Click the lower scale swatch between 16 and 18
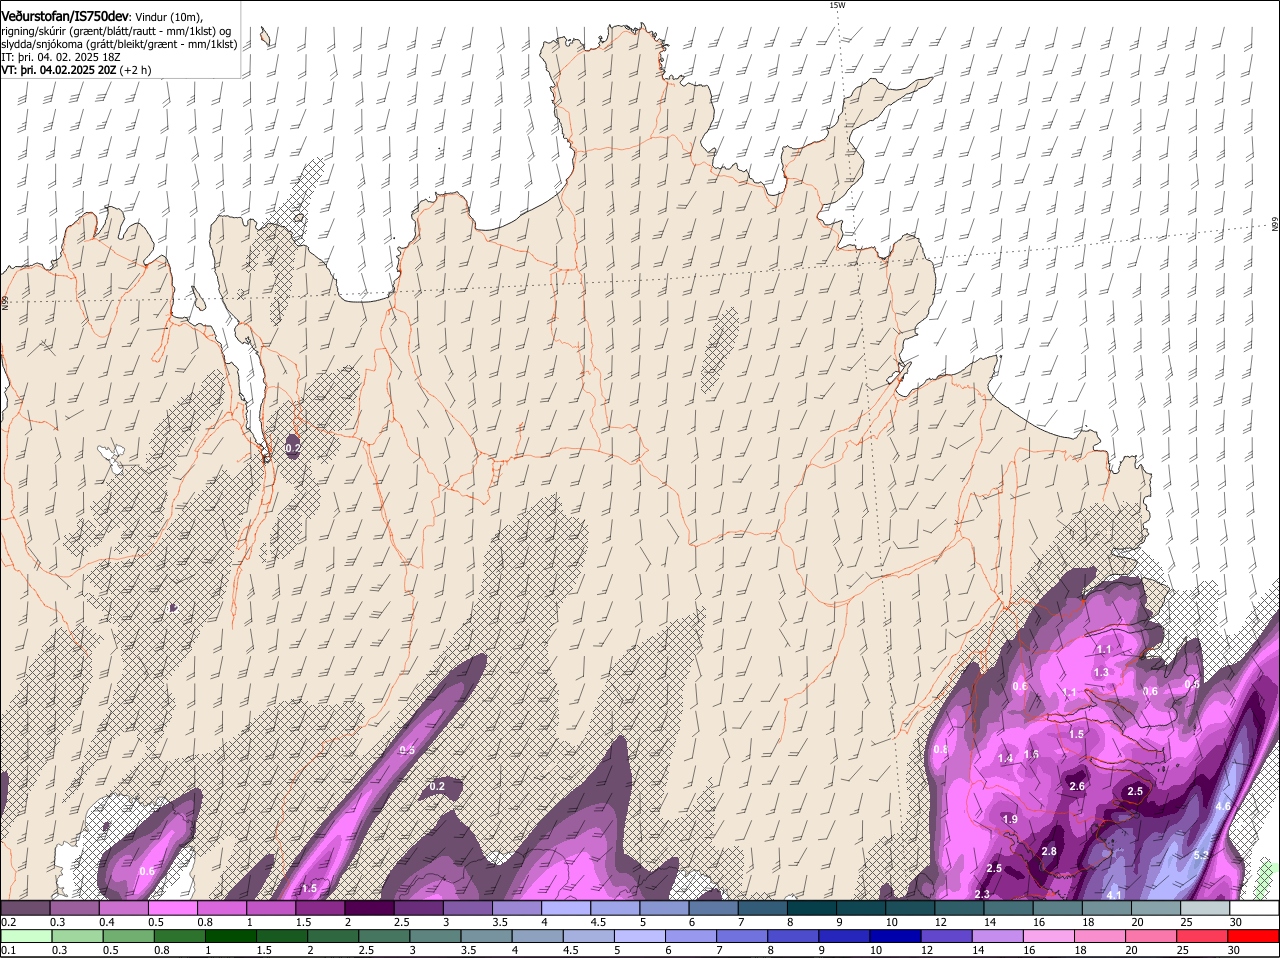This screenshot has width=1280, height=958. point(1049,936)
